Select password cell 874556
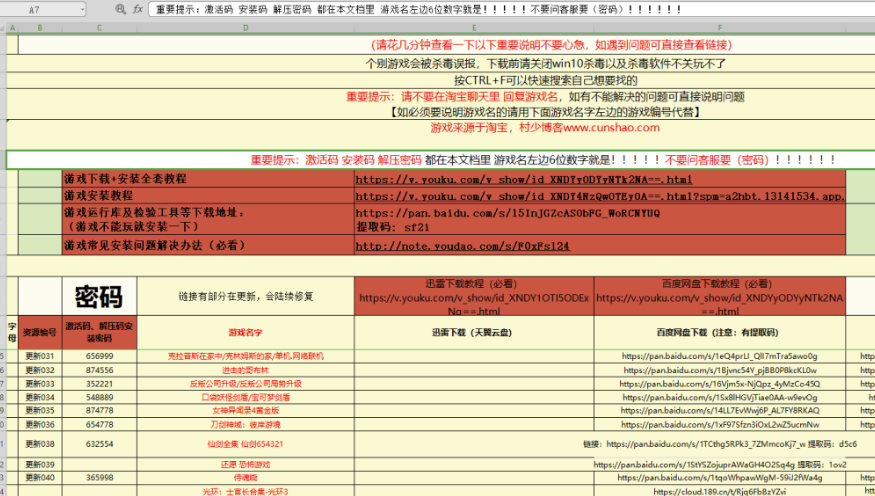This screenshot has height=496, width=875. tap(99, 370)
